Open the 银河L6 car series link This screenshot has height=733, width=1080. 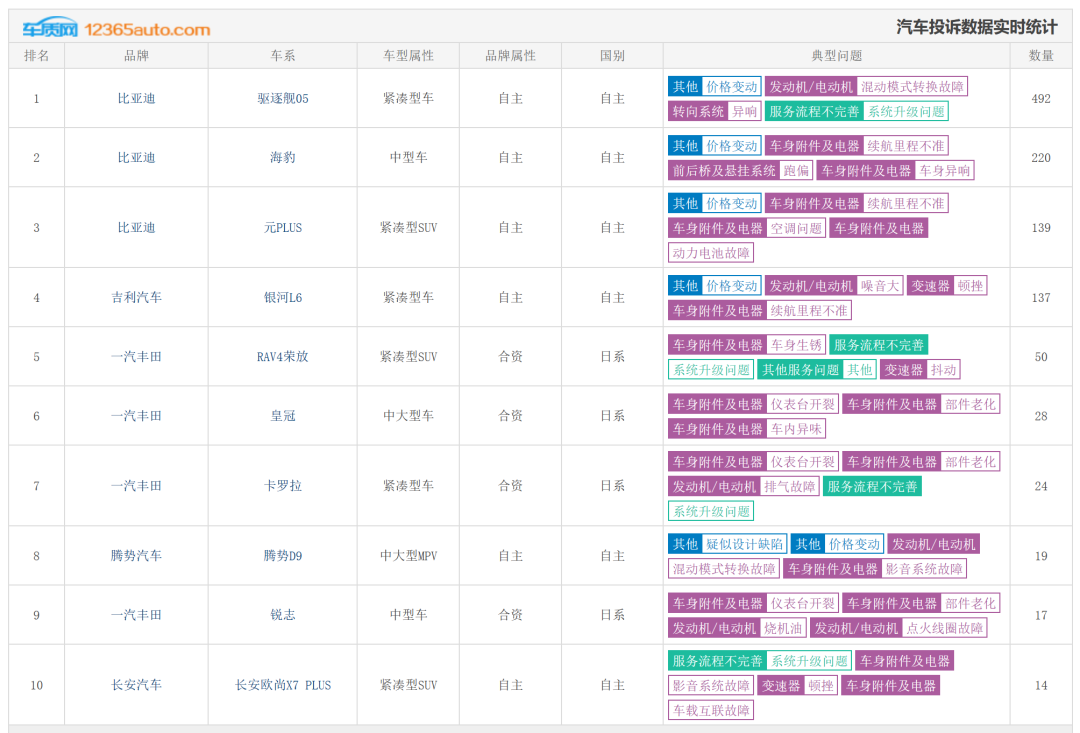[283, 298]
